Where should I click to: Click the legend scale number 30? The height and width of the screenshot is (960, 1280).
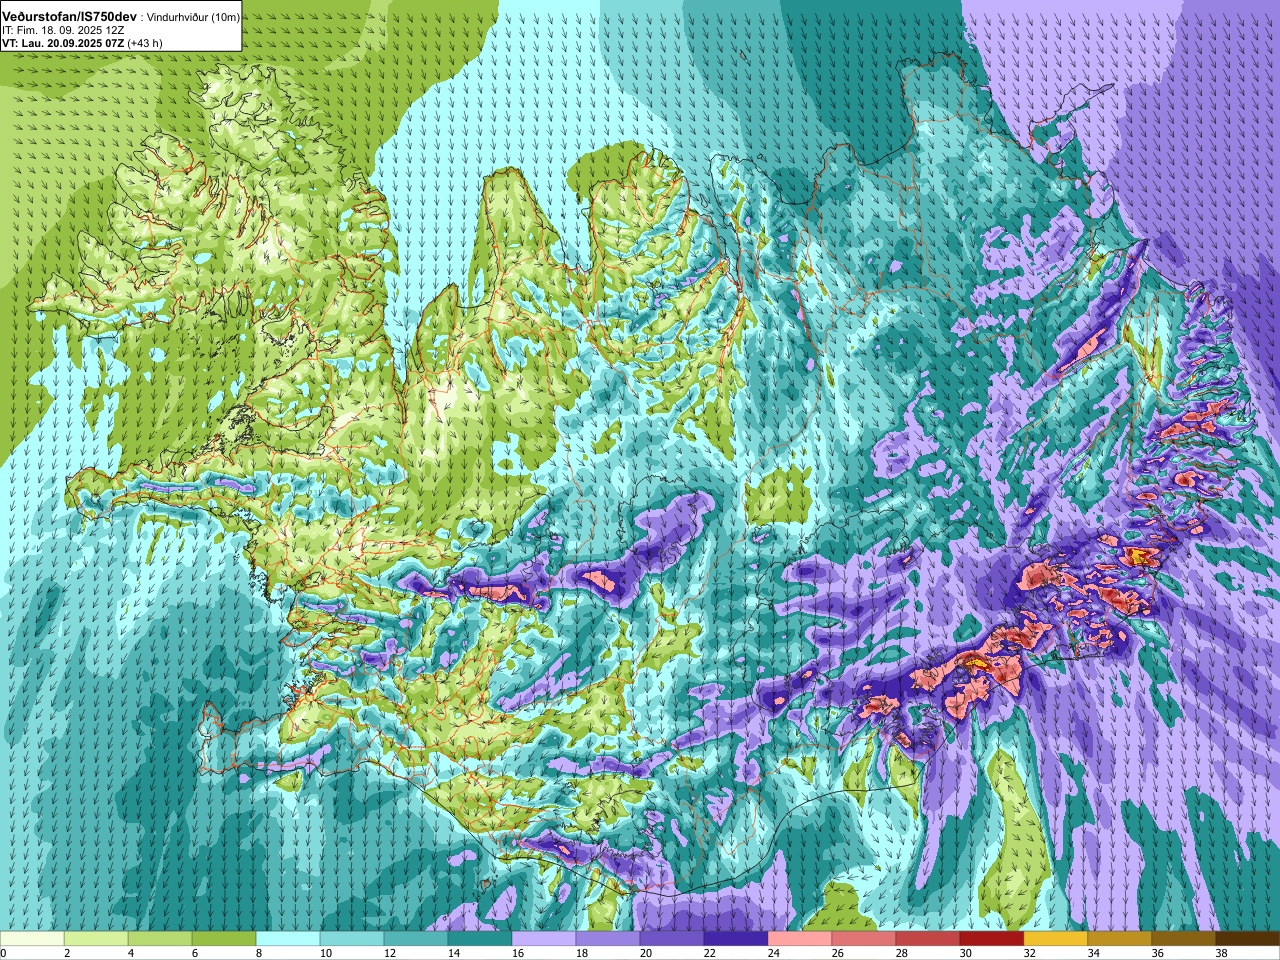[x=966, y=953]
